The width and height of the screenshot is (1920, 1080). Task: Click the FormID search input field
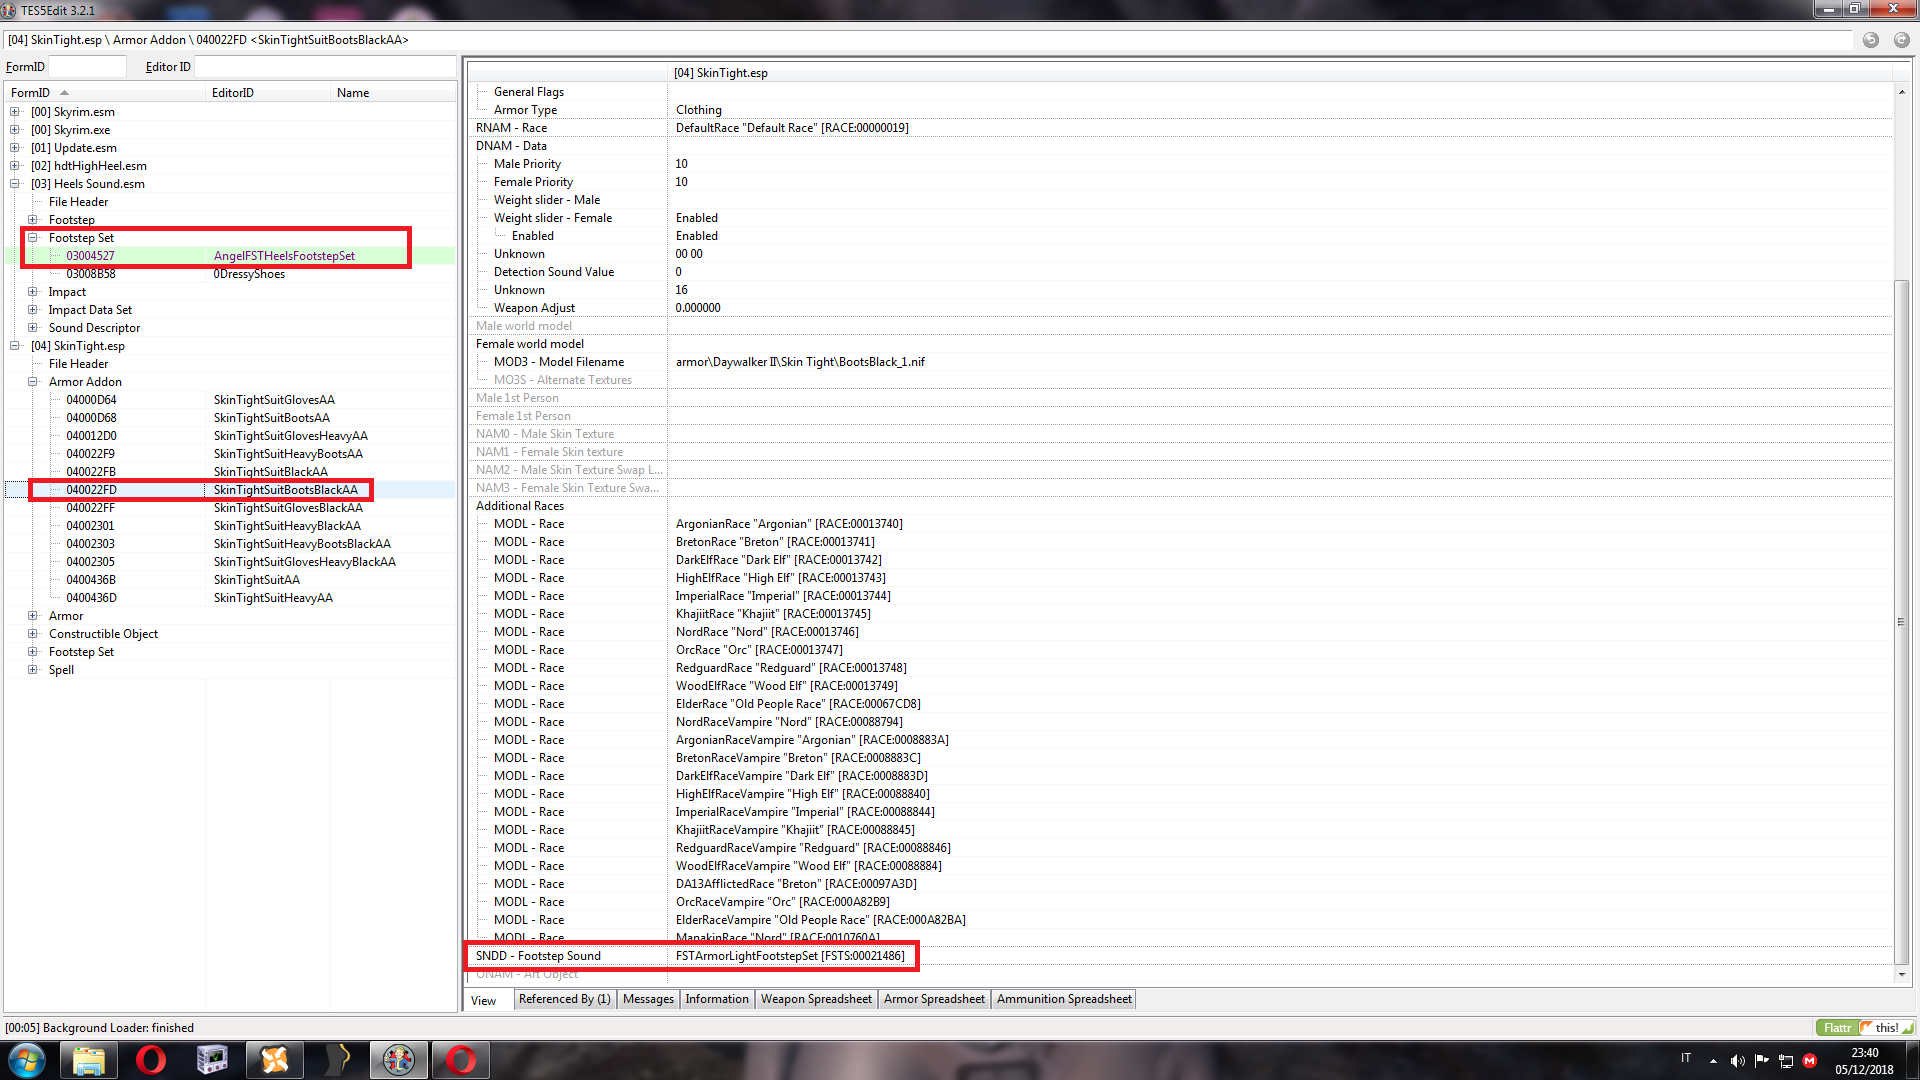(87, 67)
